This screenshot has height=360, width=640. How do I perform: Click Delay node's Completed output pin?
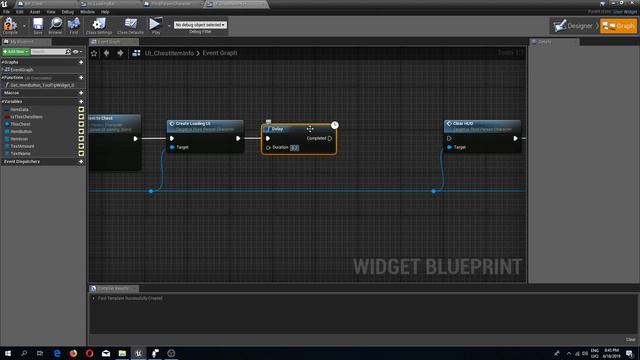click(330, 138)
